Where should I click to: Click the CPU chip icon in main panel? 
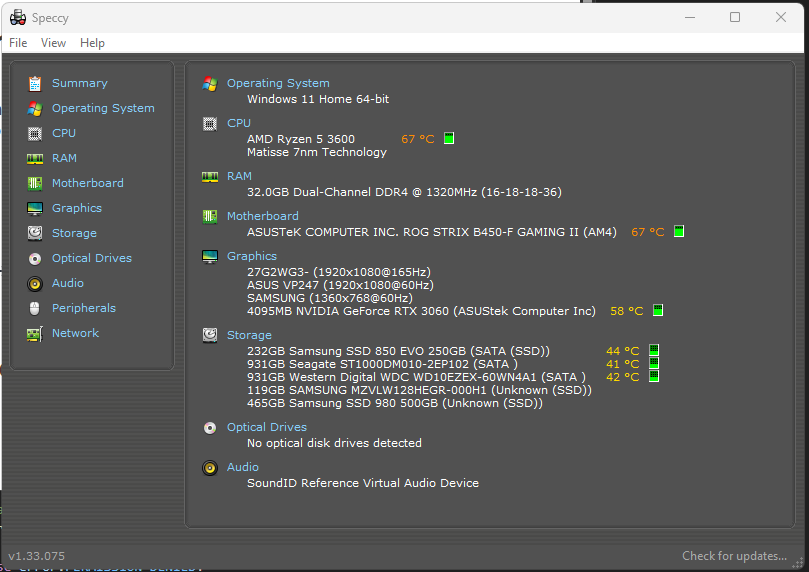(209, 124)
